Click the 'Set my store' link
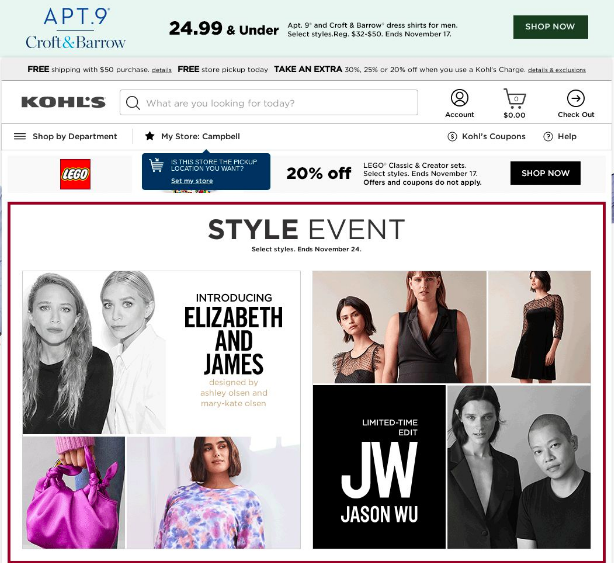Viewport: 614px width, 563px height. pos(192,181)
